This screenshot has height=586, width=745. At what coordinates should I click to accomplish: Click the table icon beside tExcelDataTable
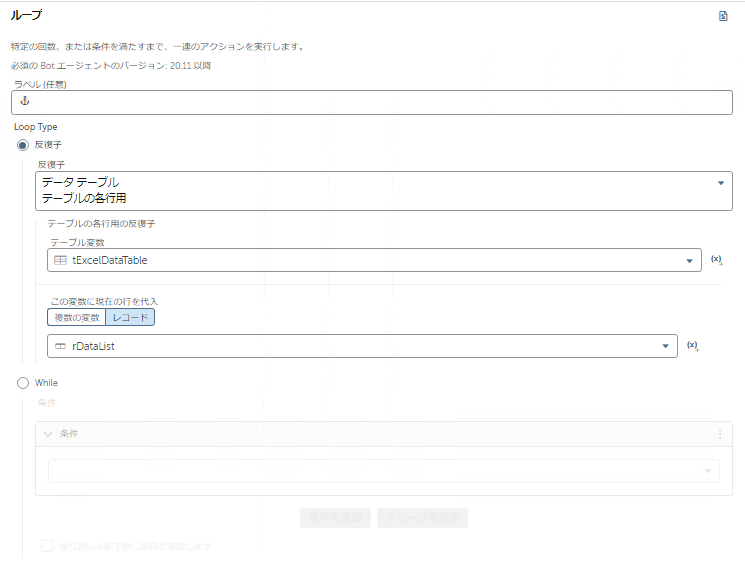61,261
